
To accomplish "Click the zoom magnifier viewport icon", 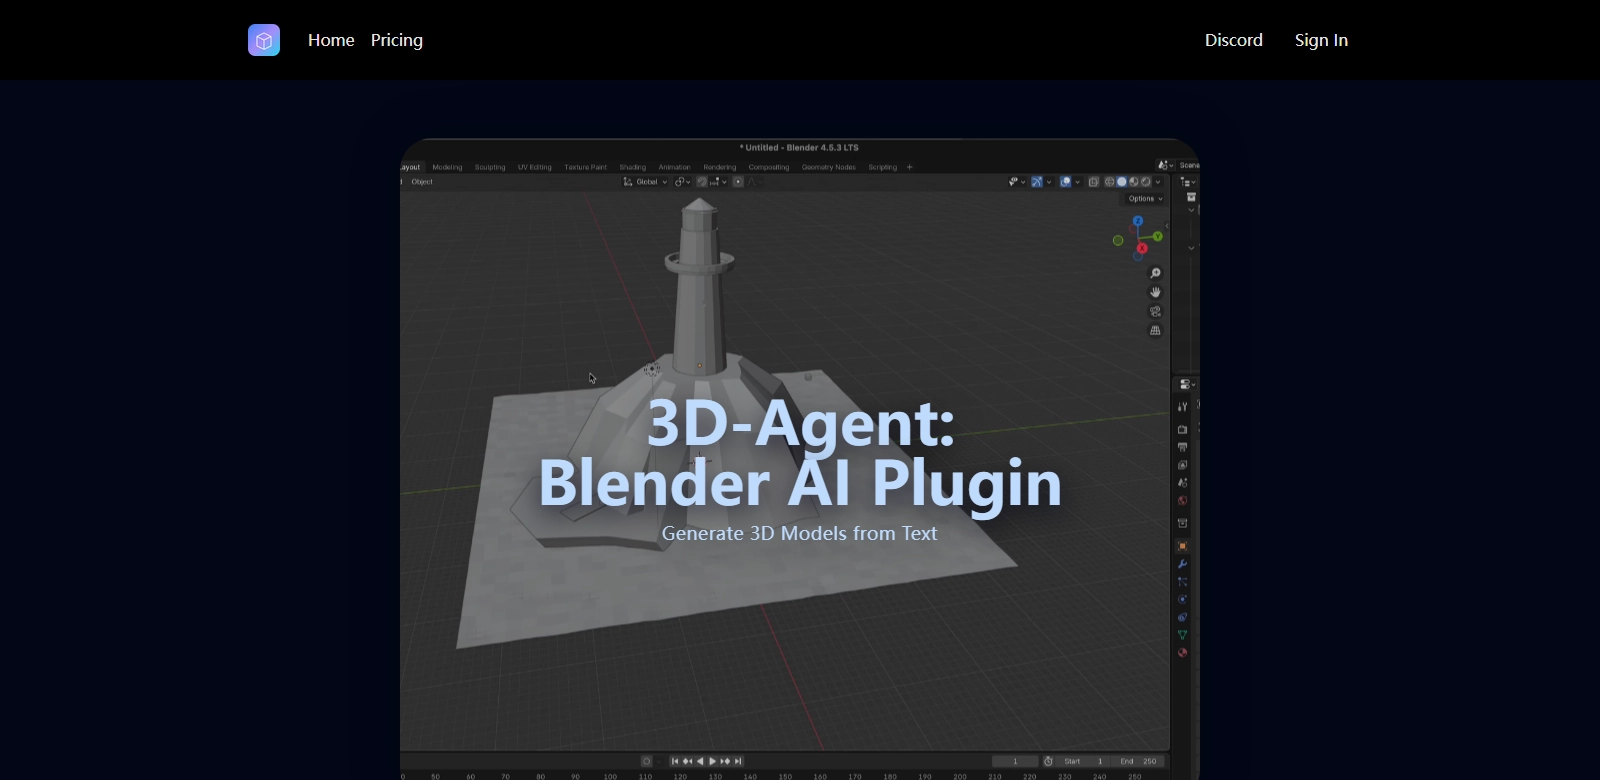I will tap(1155, 273).
